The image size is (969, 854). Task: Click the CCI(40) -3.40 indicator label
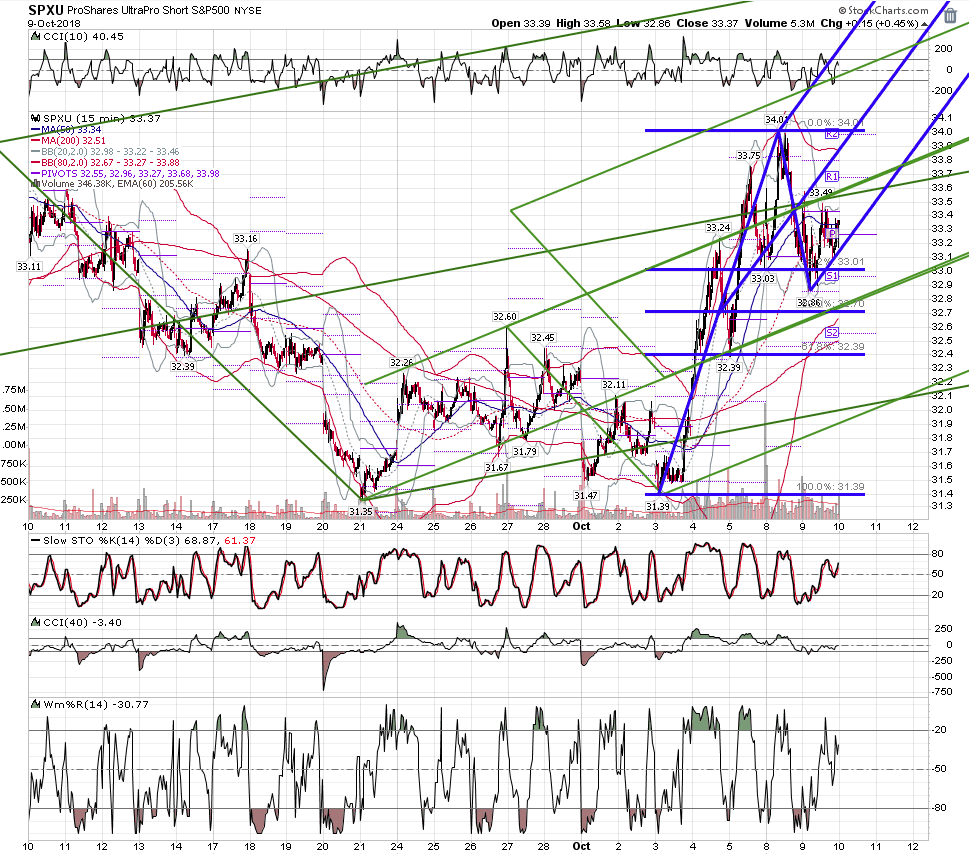(x=77, y=622)
